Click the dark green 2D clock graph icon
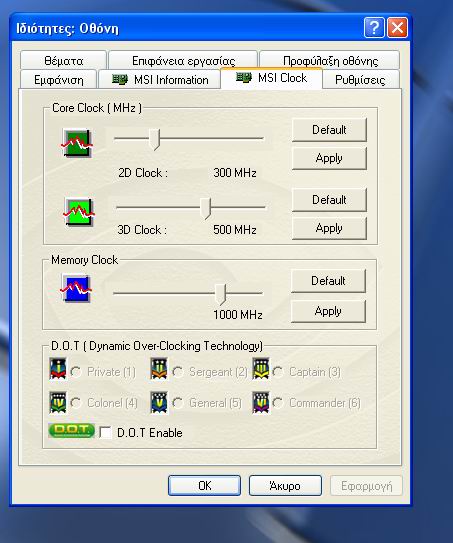The width and height of the screenshot is (453, 543). [x=77, y=143]
